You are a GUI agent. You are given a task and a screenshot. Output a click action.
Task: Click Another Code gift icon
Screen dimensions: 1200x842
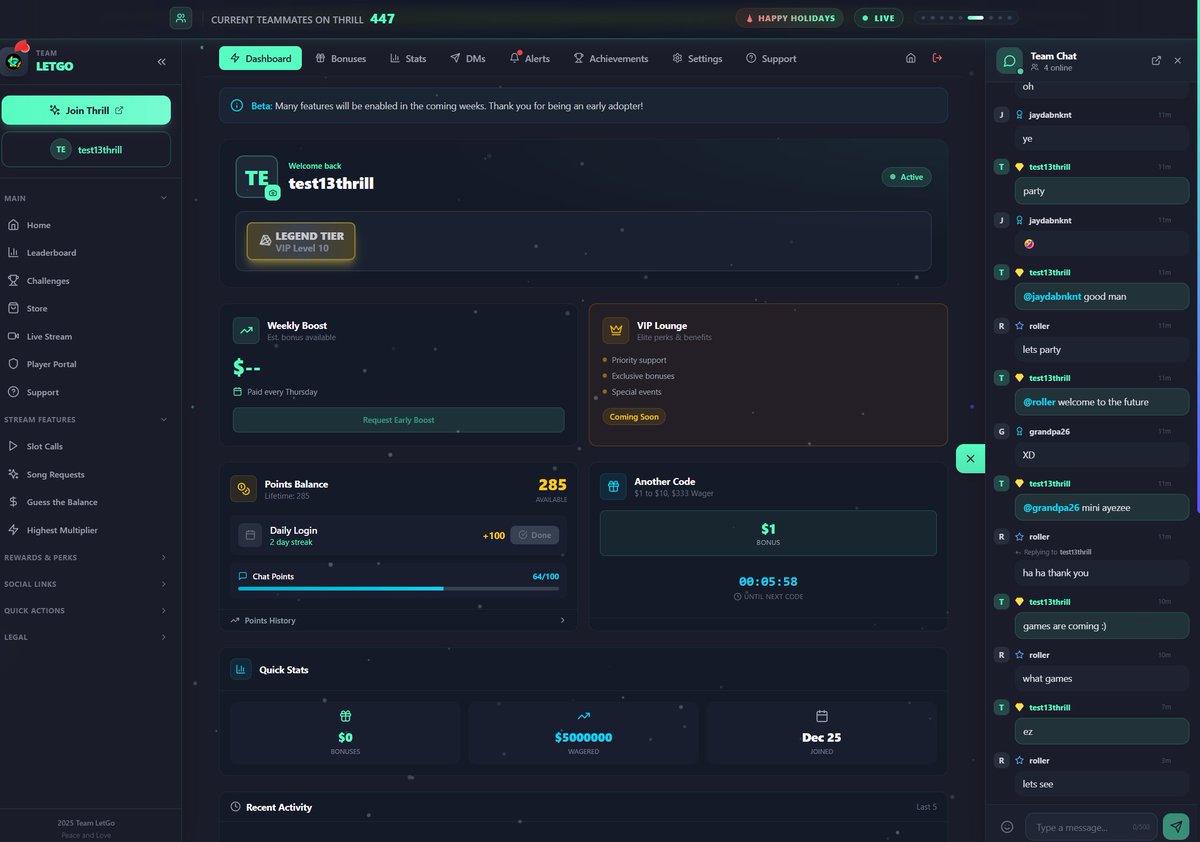pyautogui.click(x=613, y=486)
